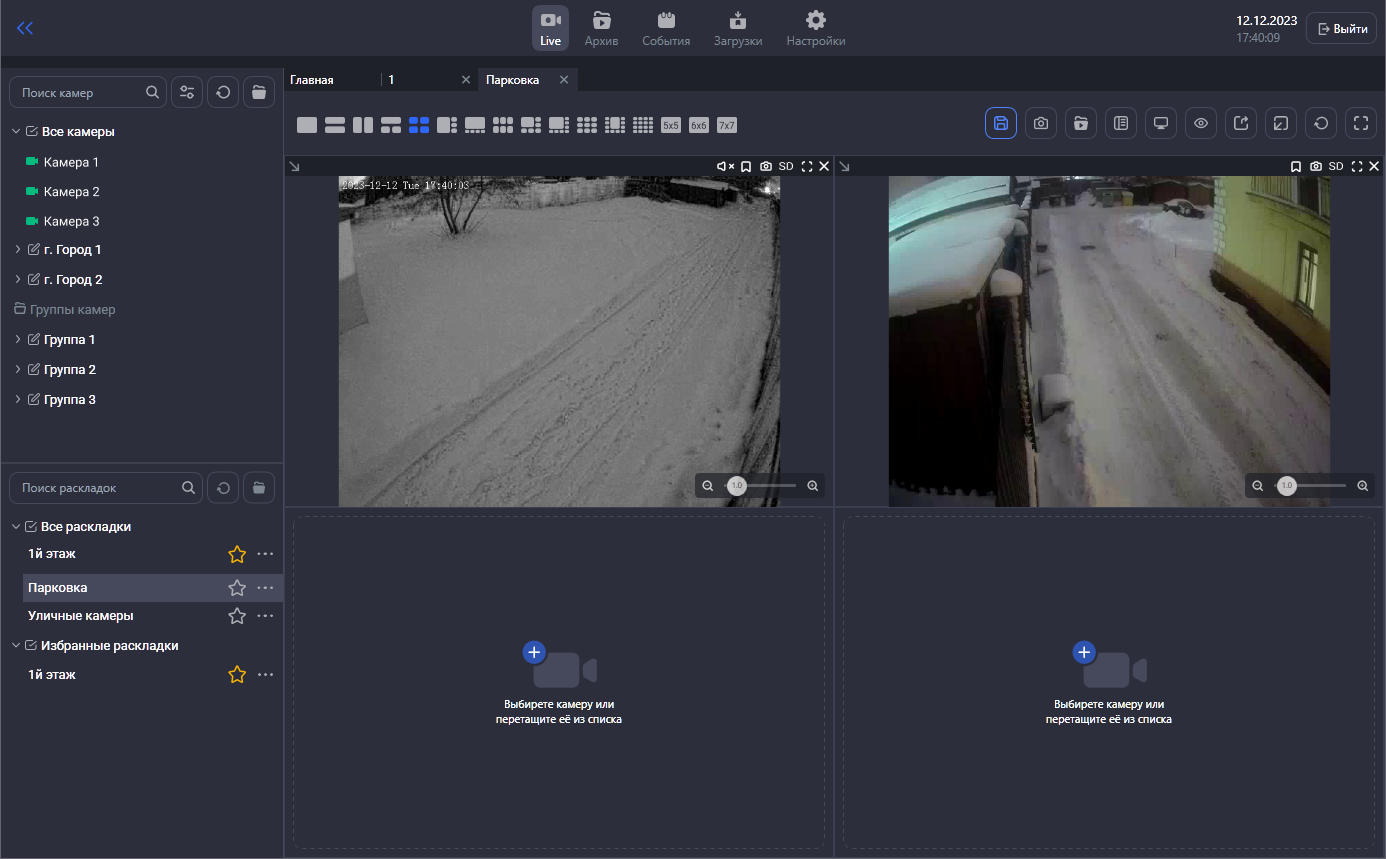Collapse the Все камеры tree
The width and height of the screenshot is (1386, 859).
pos(16,131)
